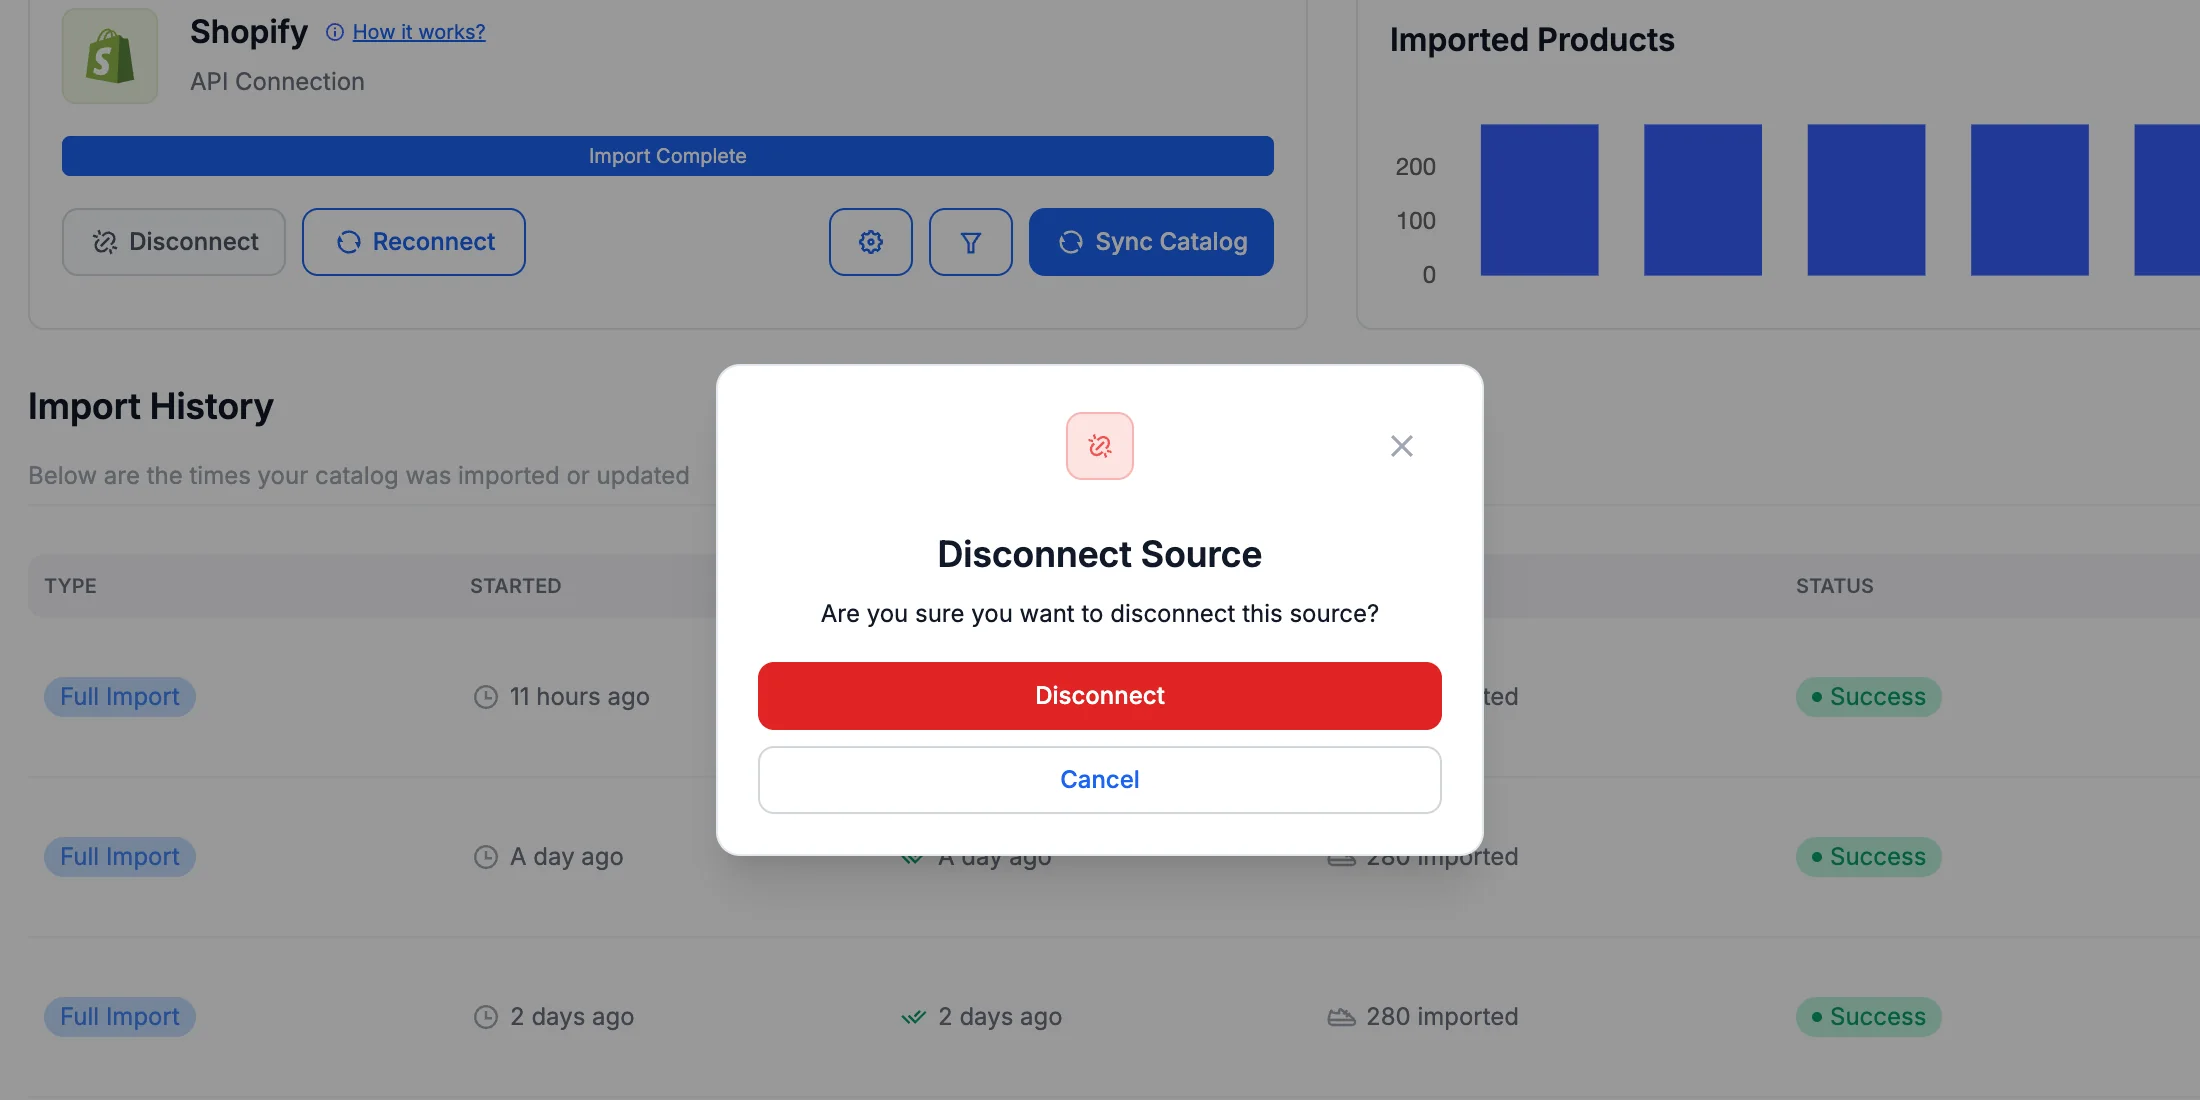
Task: Click the grey Disconnect button under Shopify
Action: 174,242
